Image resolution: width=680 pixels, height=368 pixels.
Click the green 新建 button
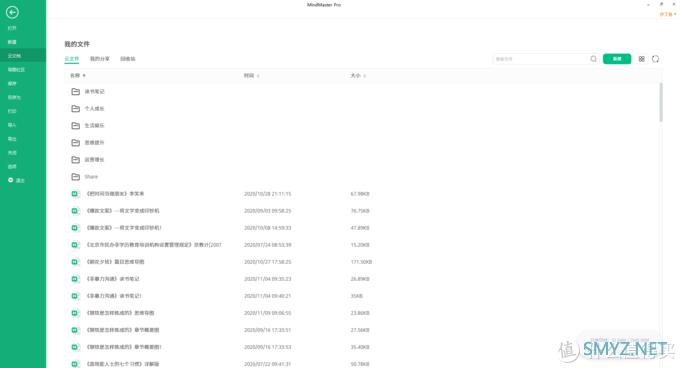(x=617, y=59)
